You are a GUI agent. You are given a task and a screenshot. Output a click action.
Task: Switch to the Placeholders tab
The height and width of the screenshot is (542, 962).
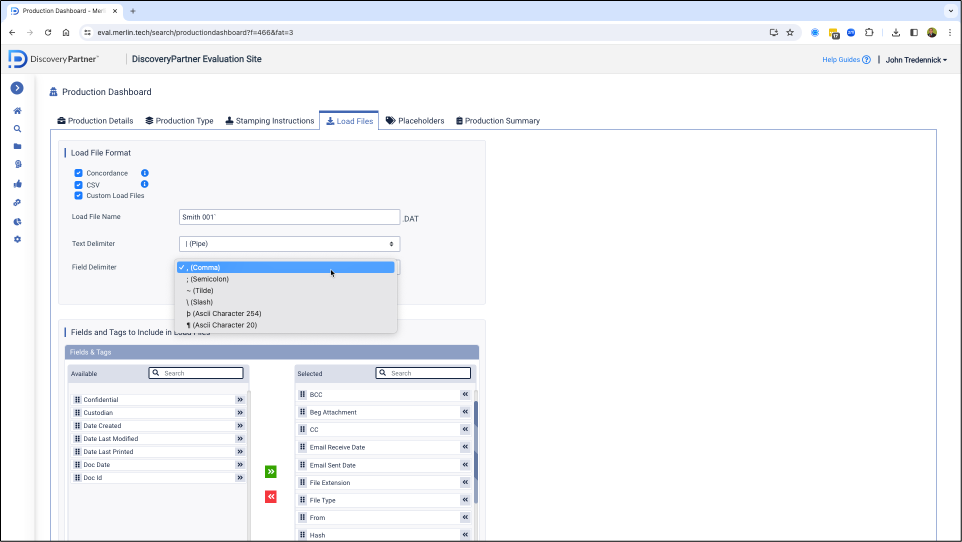point(415,121)
